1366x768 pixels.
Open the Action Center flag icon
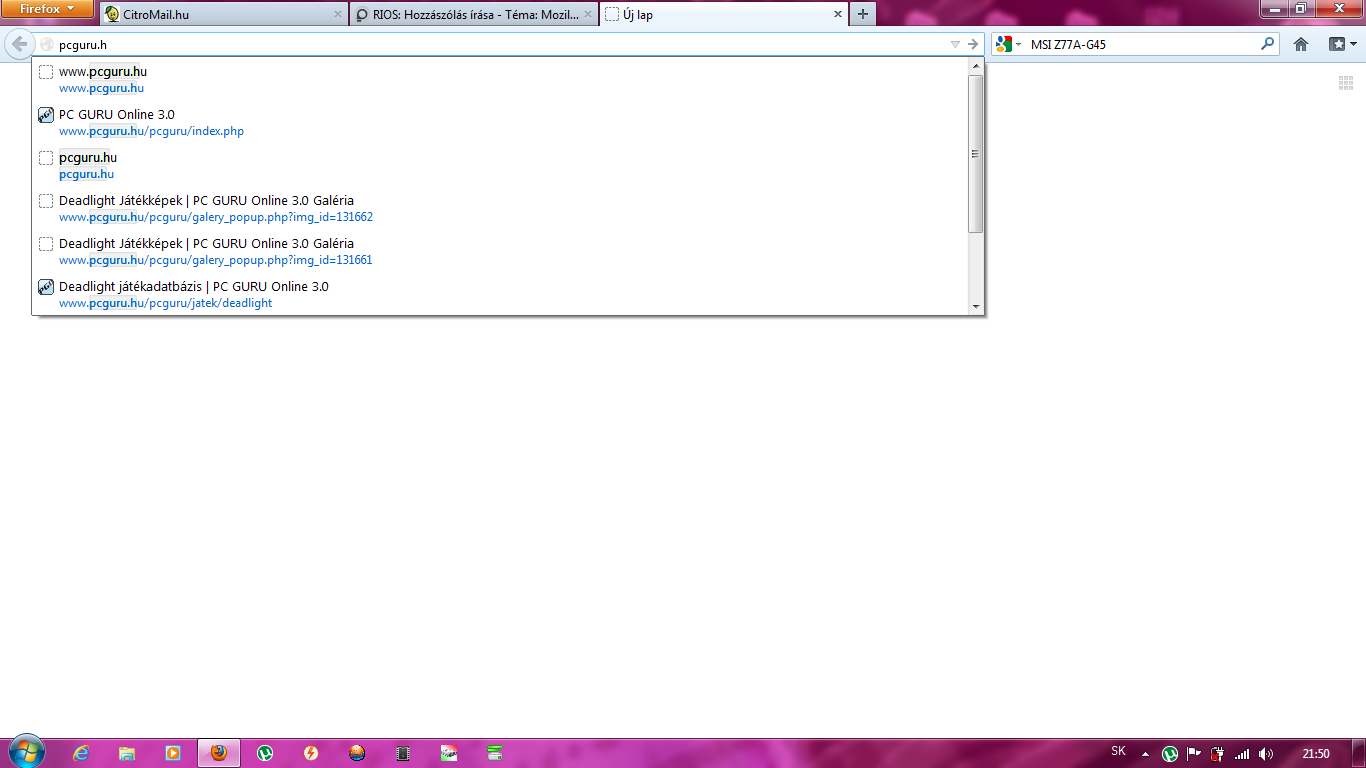1194,754
